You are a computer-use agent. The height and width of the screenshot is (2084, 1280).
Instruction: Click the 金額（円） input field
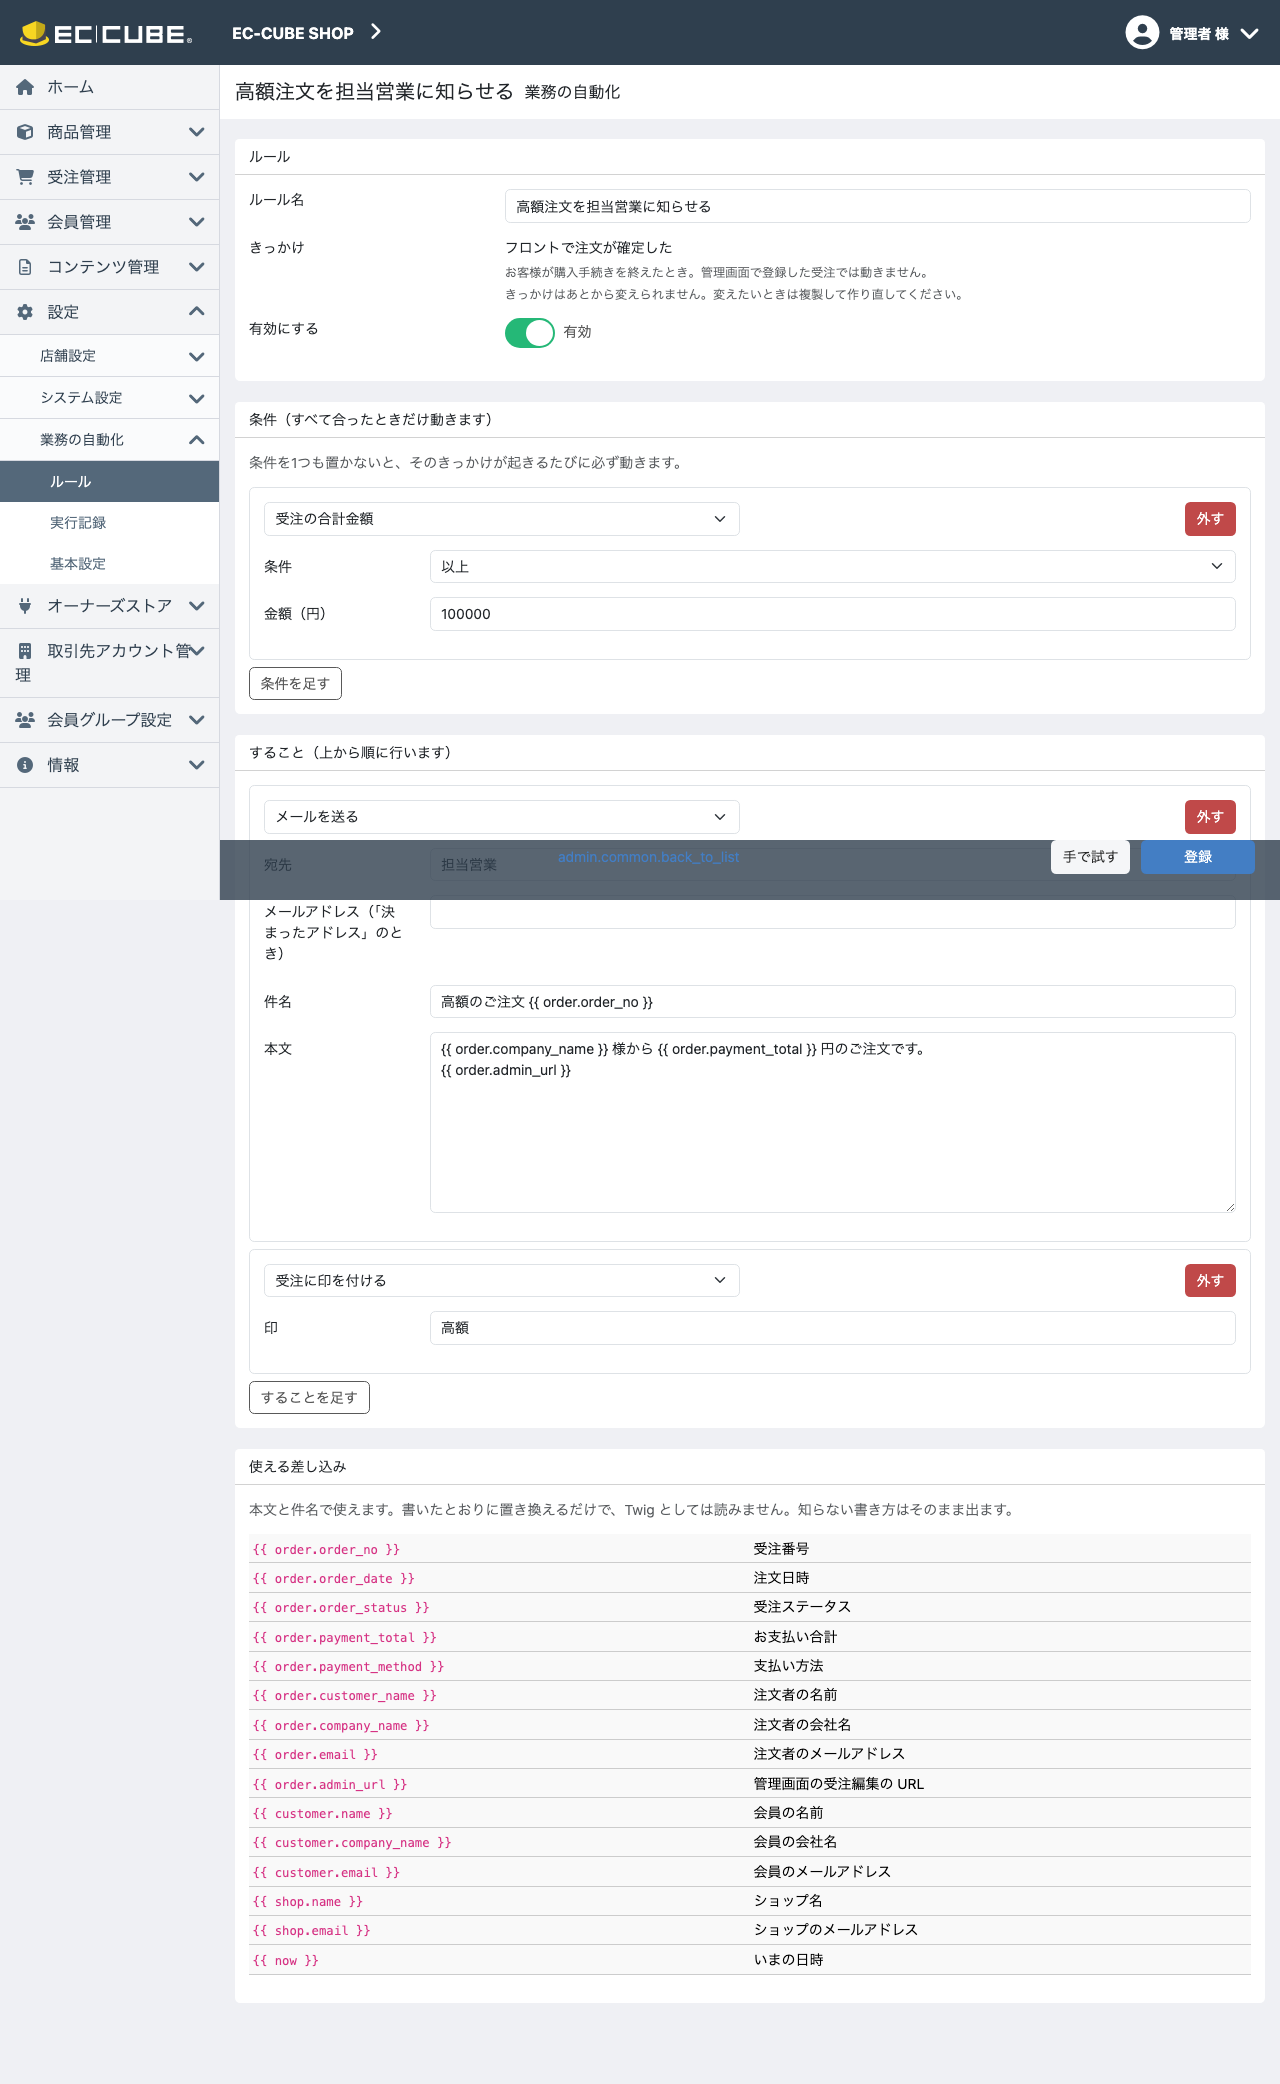(x=833, y=614)
